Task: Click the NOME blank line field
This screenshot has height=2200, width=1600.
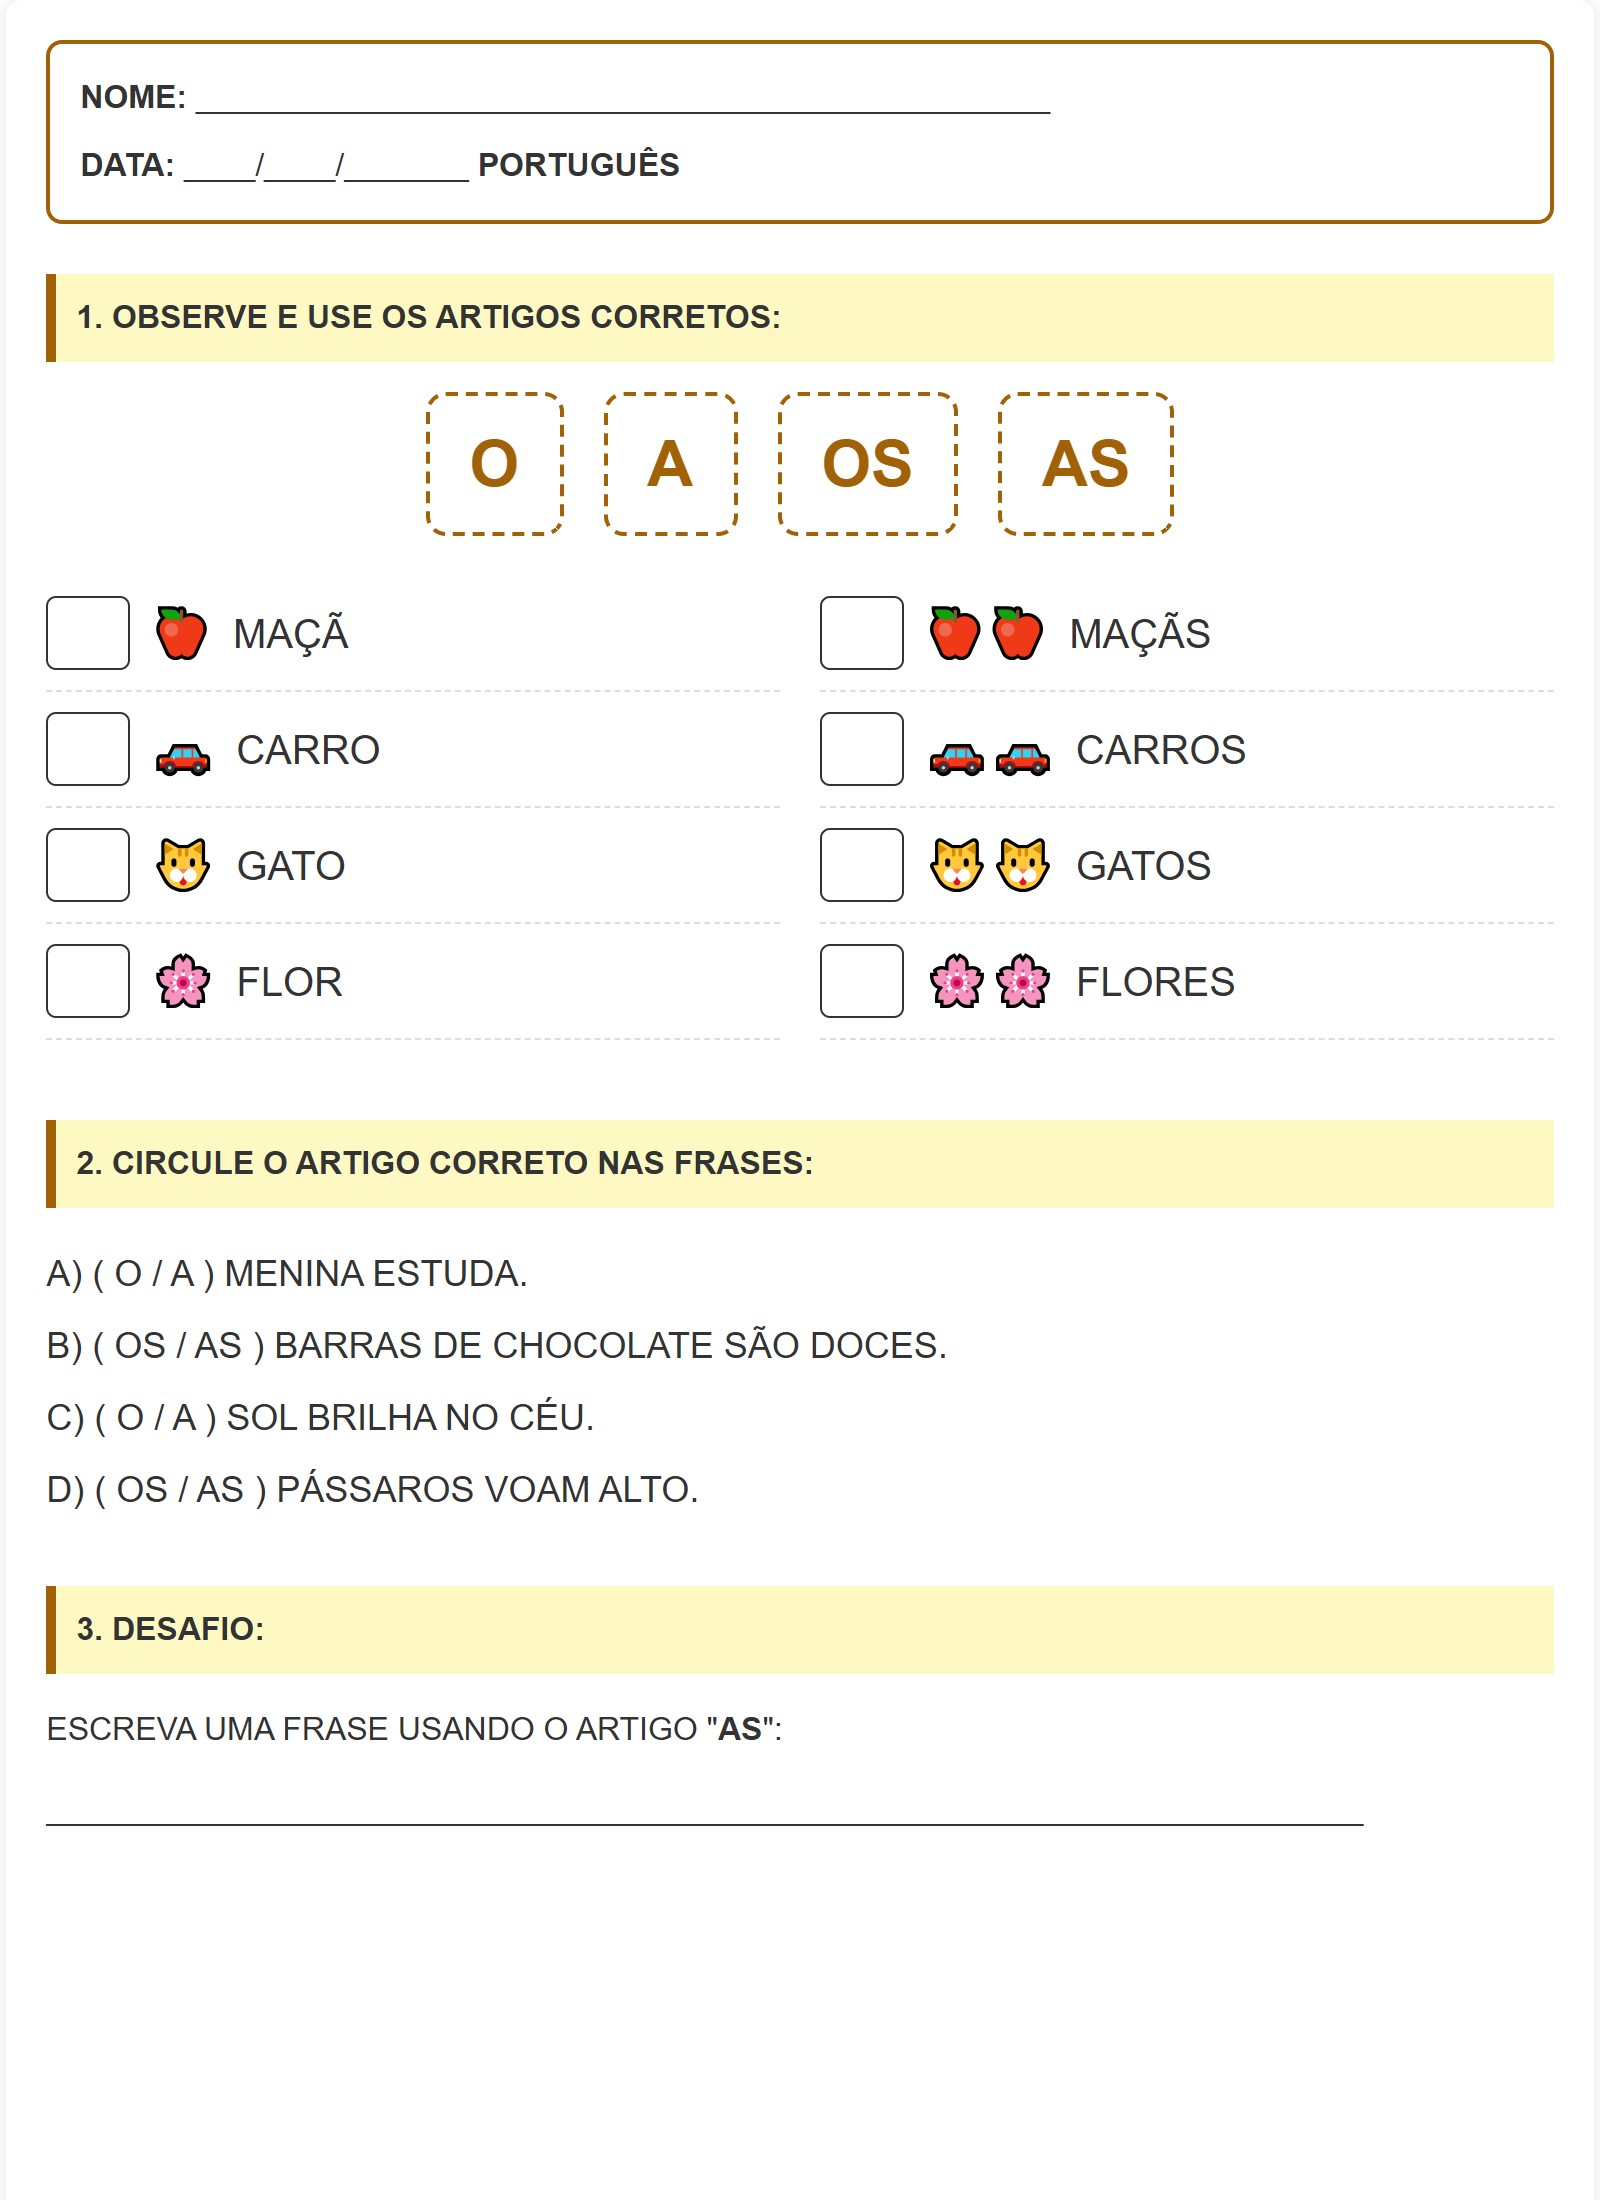Action: coord(622,100)
